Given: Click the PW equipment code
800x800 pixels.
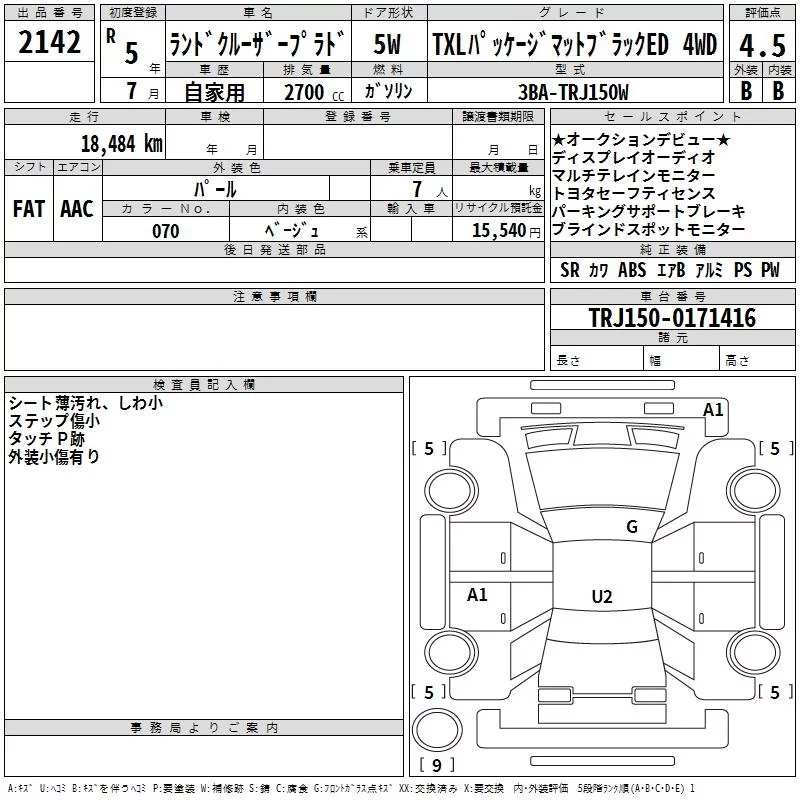Looking at the screenshot, I should click(770, 270).
